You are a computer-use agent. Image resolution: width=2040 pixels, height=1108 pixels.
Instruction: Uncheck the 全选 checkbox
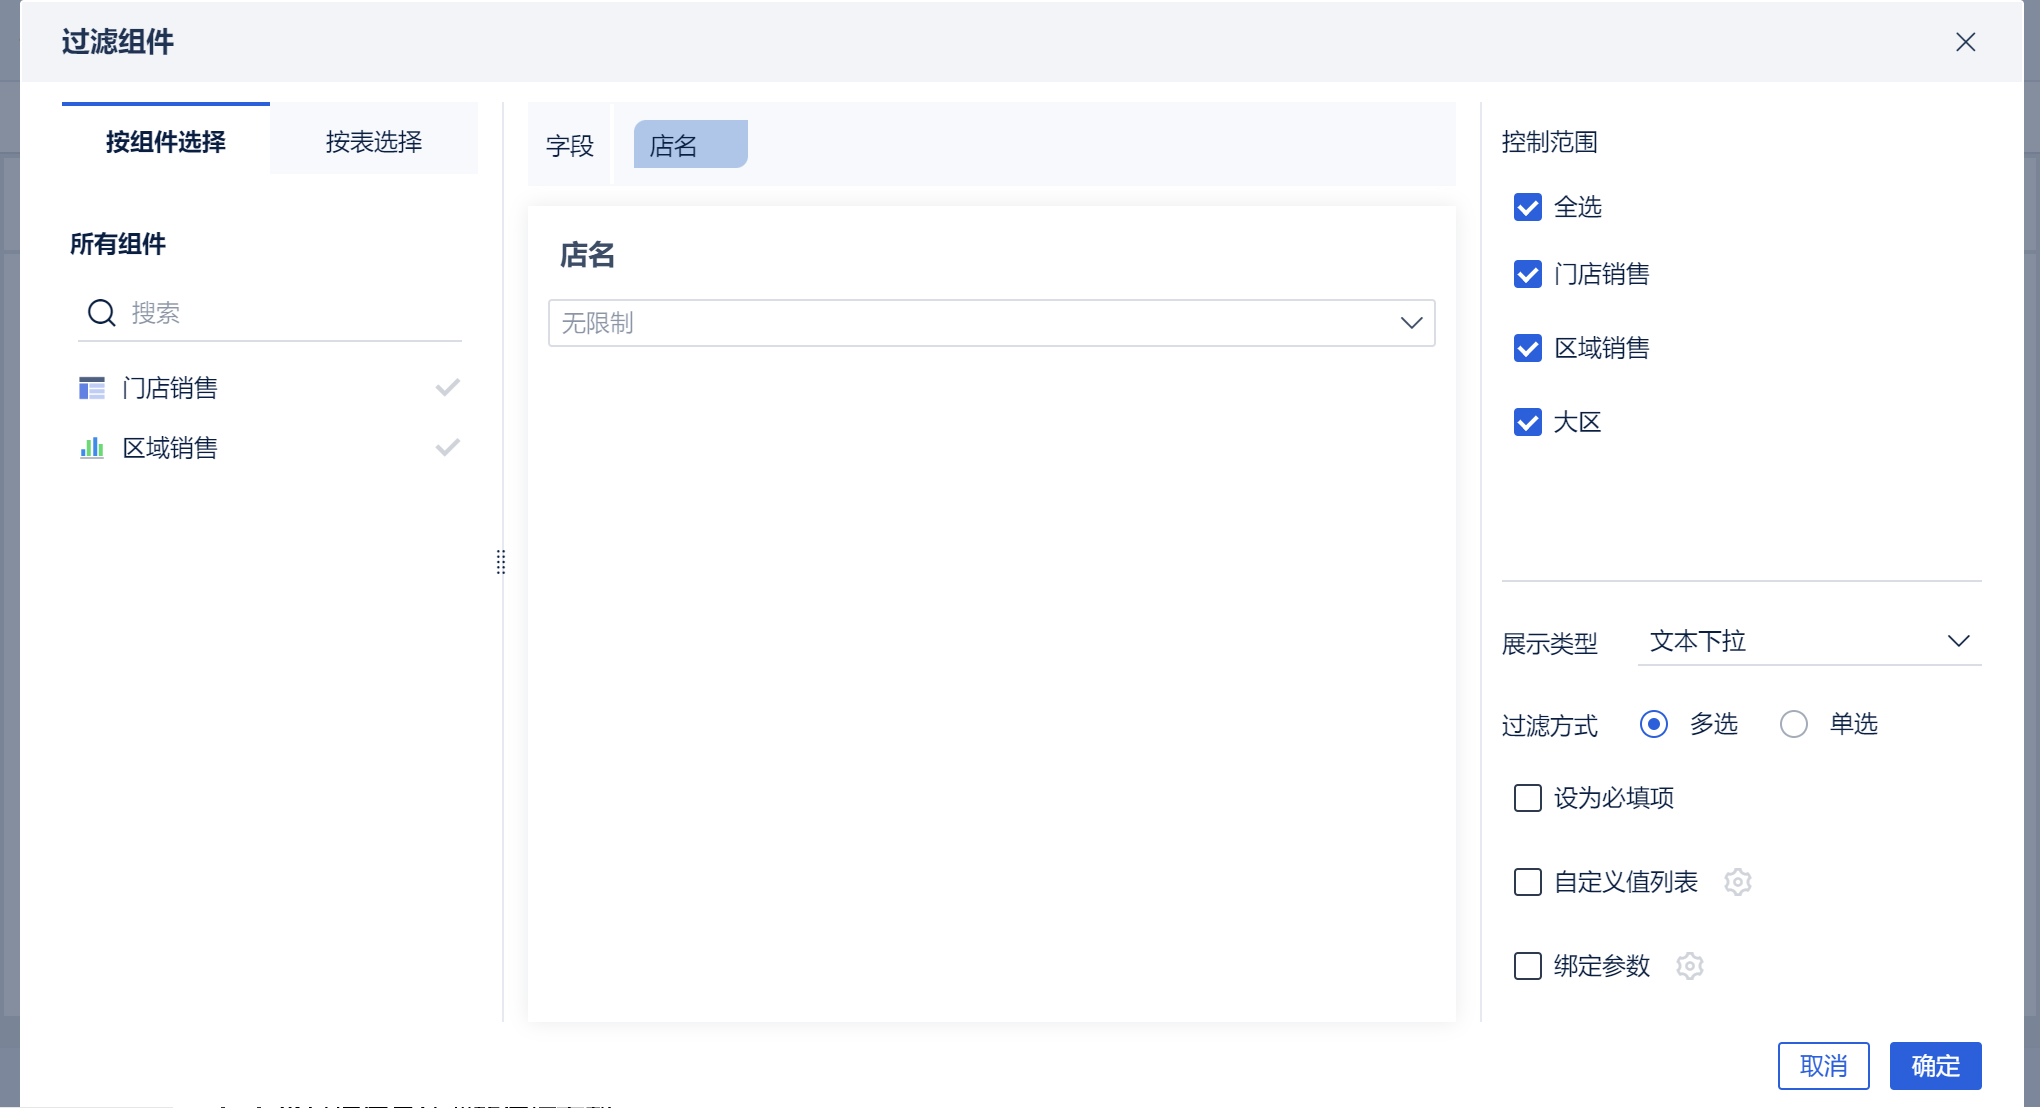[x=1527, y=207]
